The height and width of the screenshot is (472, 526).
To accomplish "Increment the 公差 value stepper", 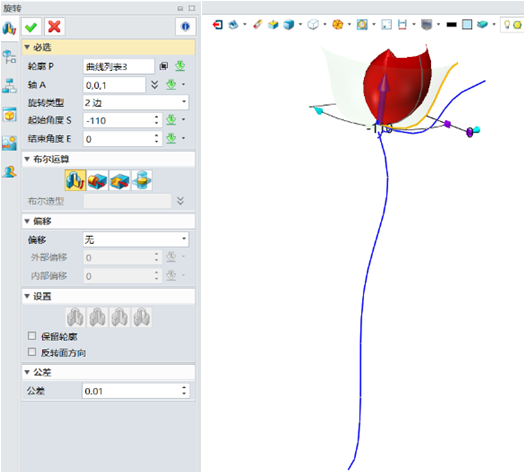I will (184, 387).
